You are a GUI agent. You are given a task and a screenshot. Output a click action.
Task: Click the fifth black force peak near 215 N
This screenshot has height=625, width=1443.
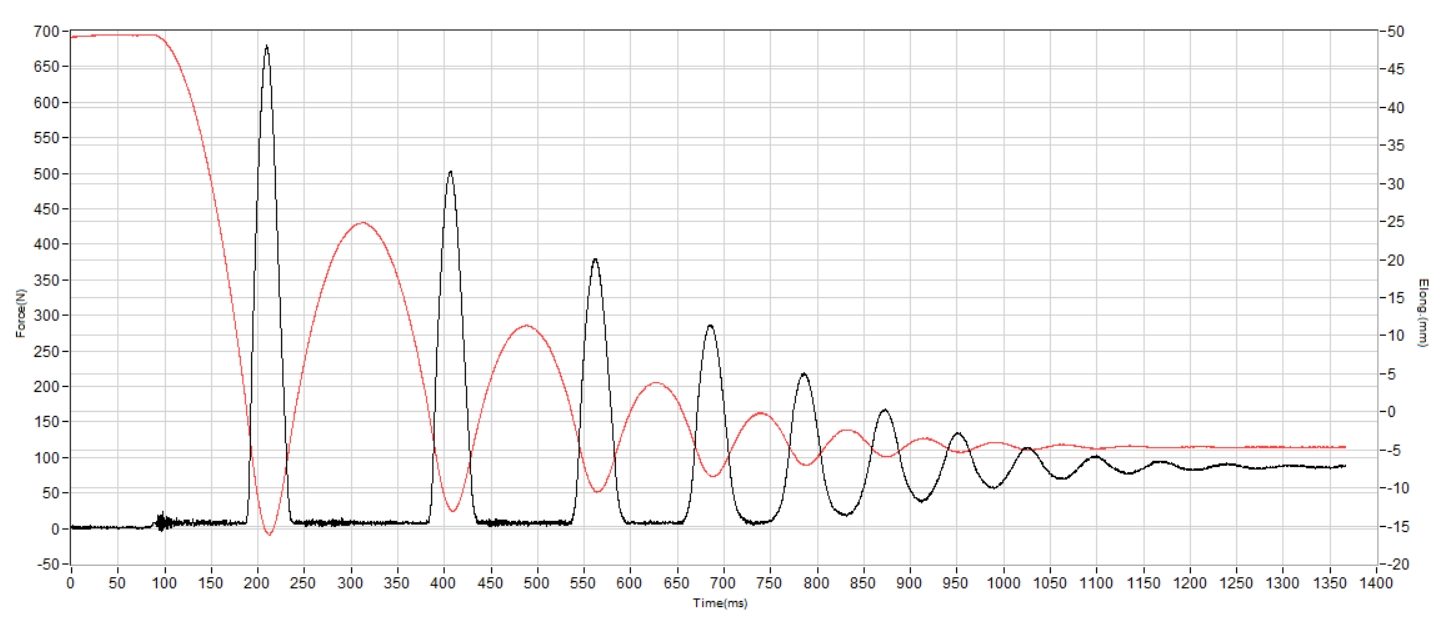click(804, 375)
